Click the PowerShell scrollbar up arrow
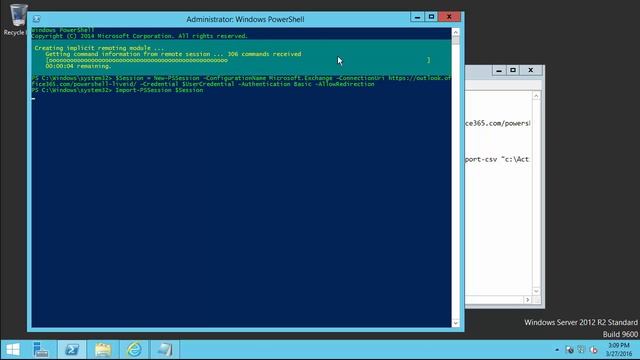Screen dimensions: 640x360 tap(456, 32)
